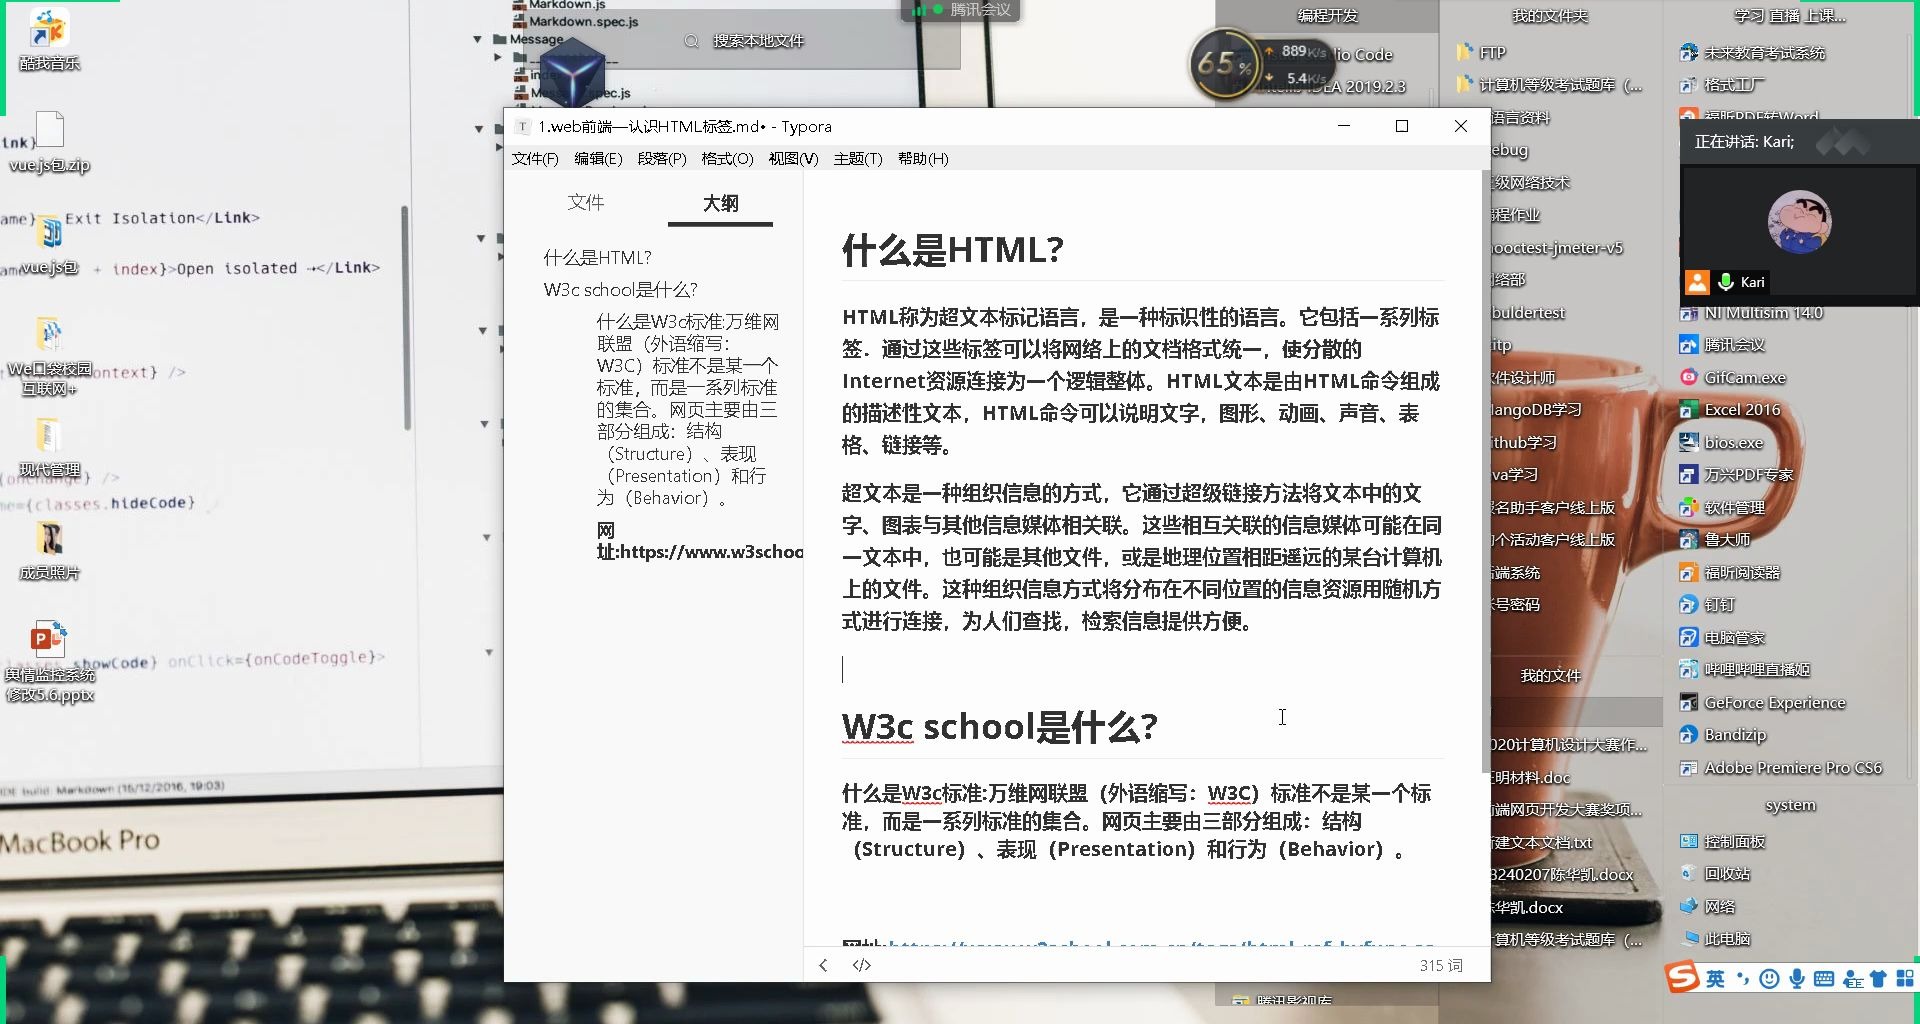Click the back chevron in Typora's status bar

click(823, 964)
